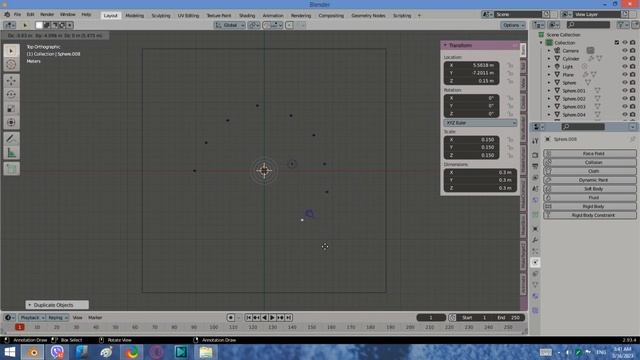
Task: Activate the Transform tool
Action: 11,122
